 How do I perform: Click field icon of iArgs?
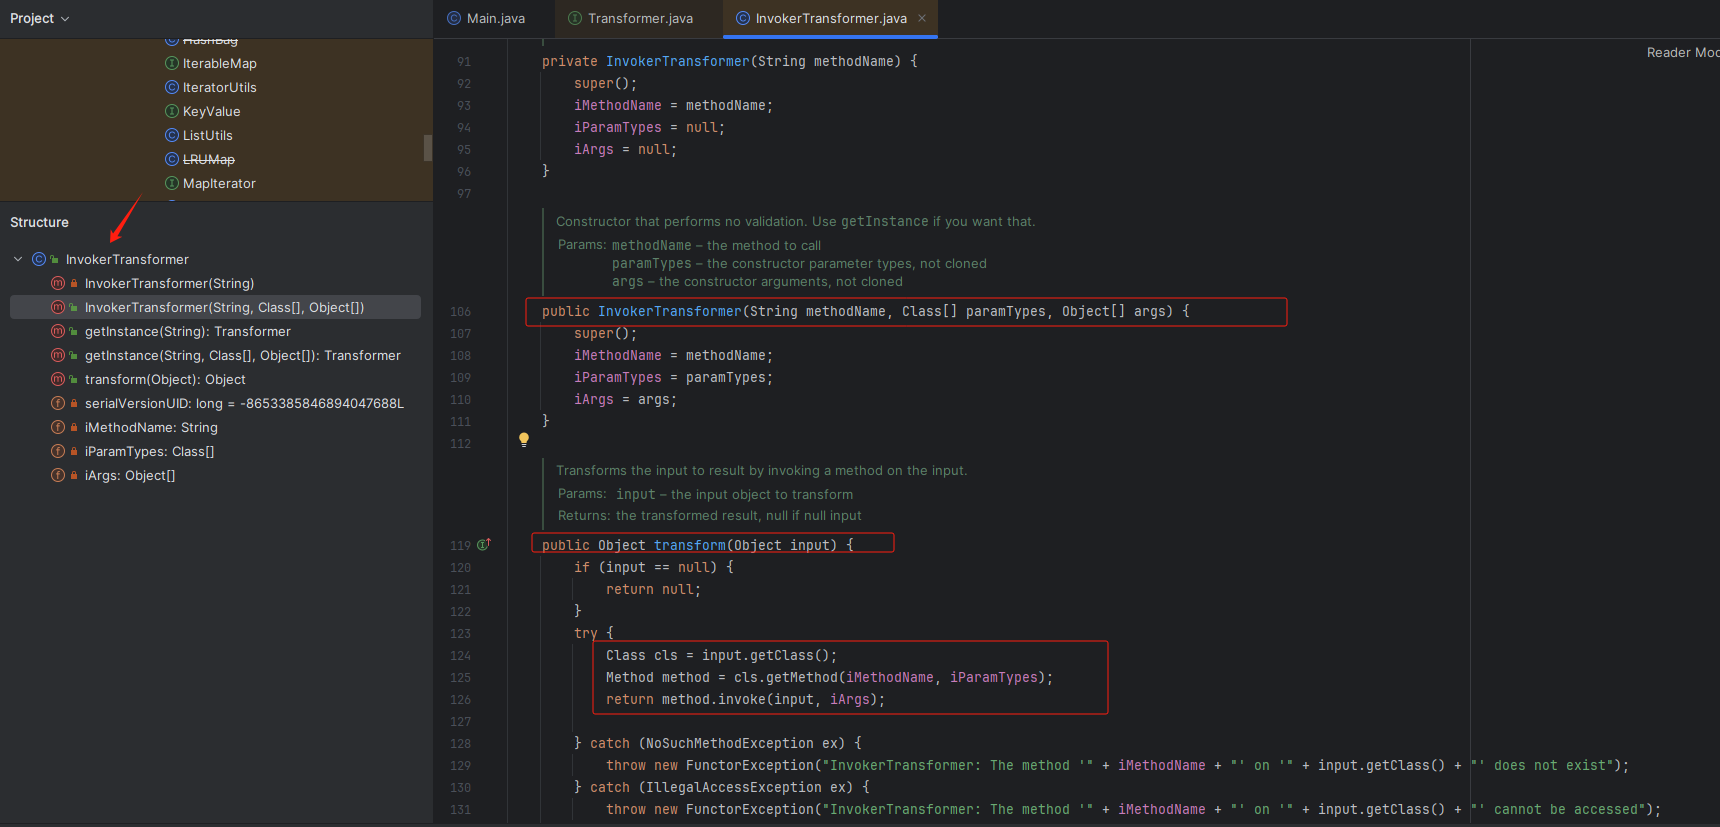click(x=58, y=475)
